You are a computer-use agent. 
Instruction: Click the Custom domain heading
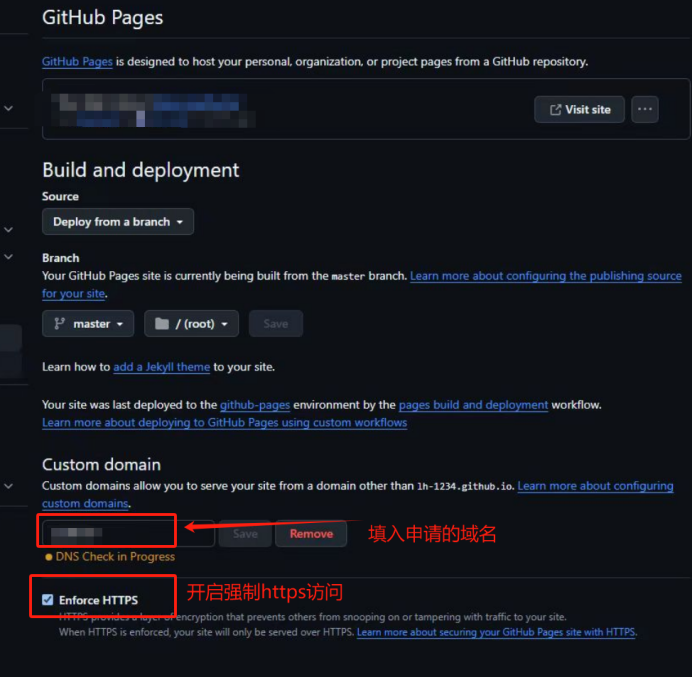point(102,465)
